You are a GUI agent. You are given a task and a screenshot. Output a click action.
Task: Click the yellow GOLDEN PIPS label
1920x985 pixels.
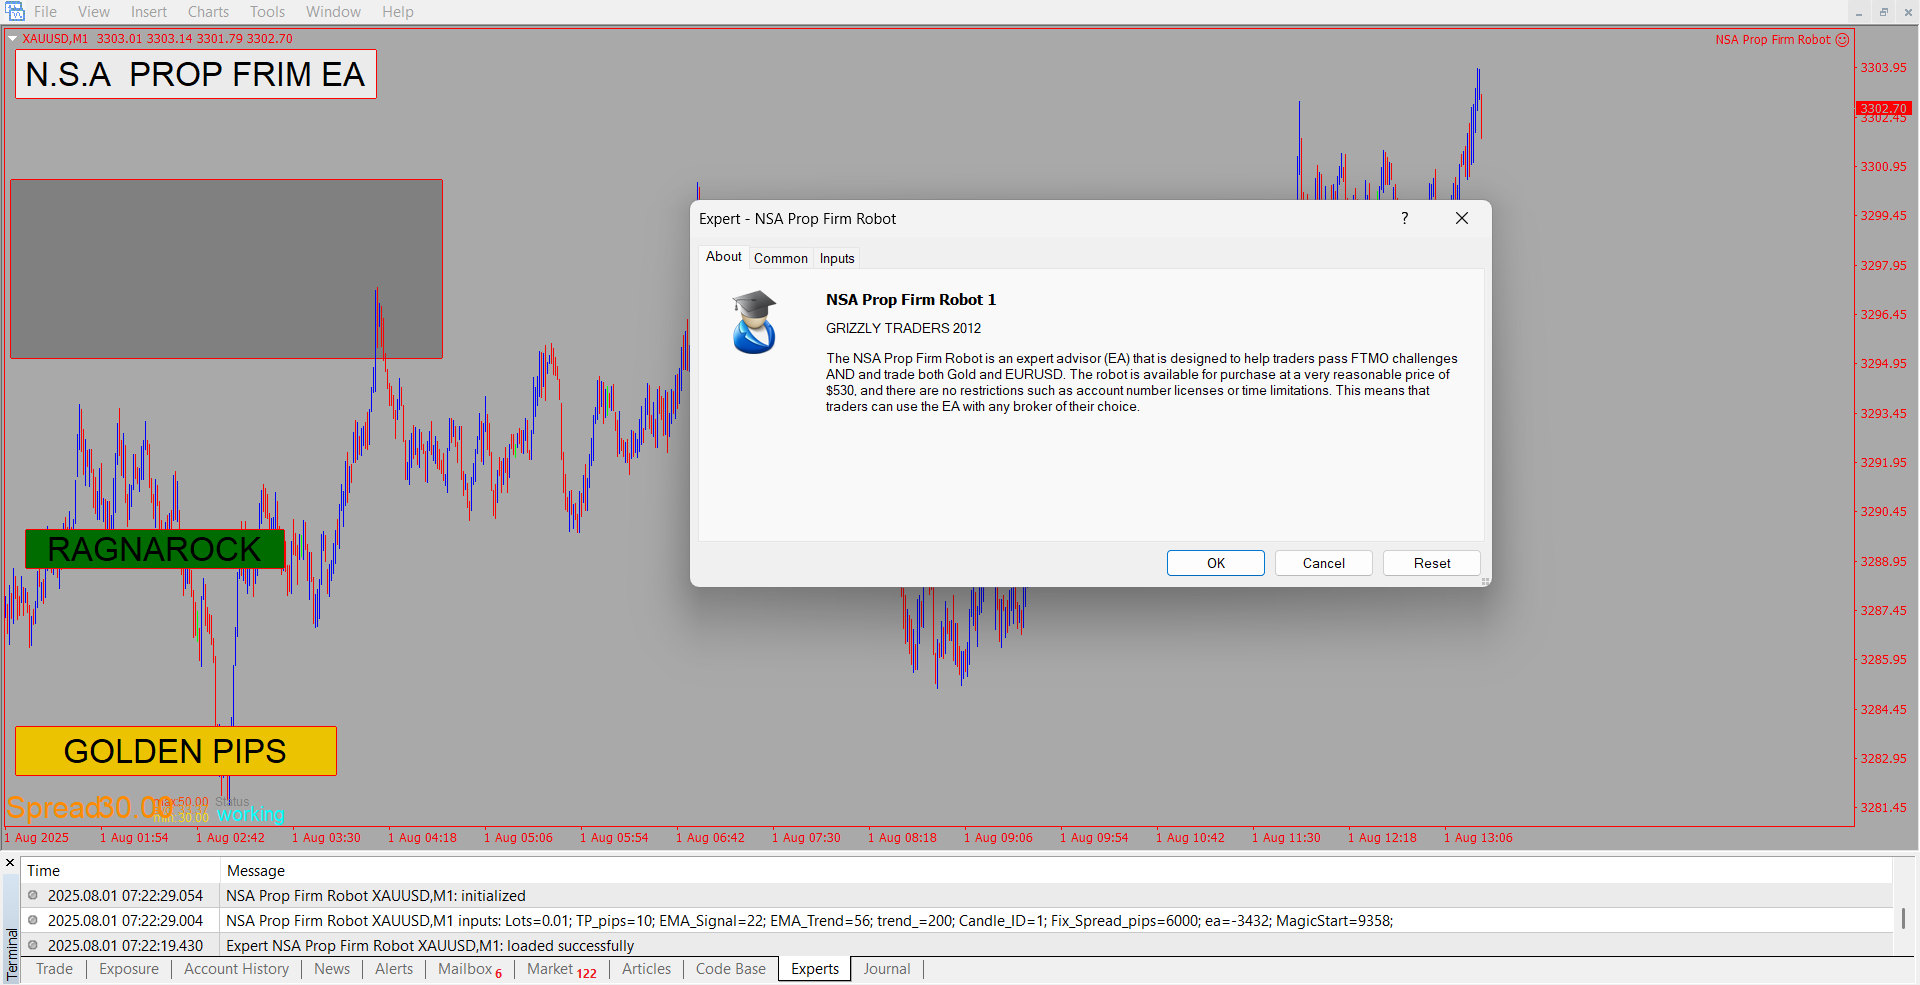click(176, 751)
